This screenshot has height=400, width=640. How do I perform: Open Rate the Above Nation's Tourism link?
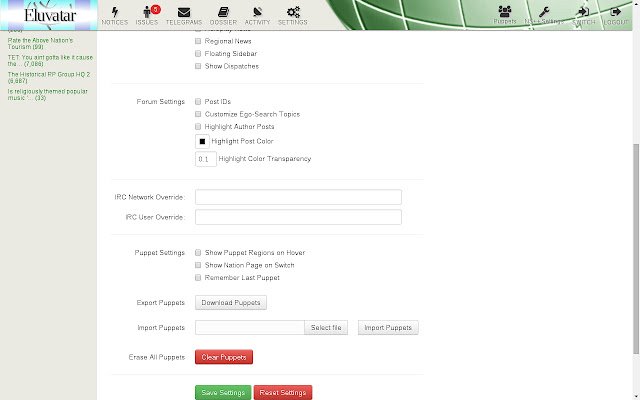(x=40, y=44)
